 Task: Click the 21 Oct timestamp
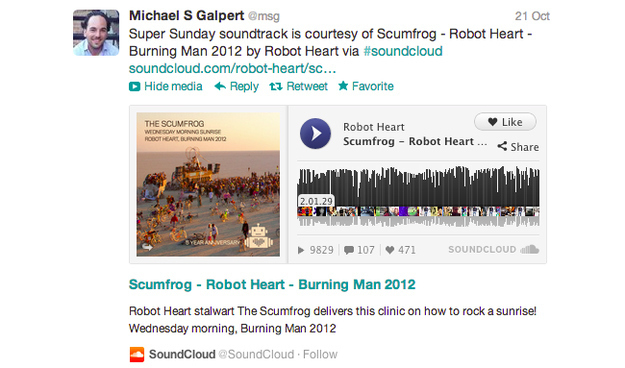click(x=532, y=16)
